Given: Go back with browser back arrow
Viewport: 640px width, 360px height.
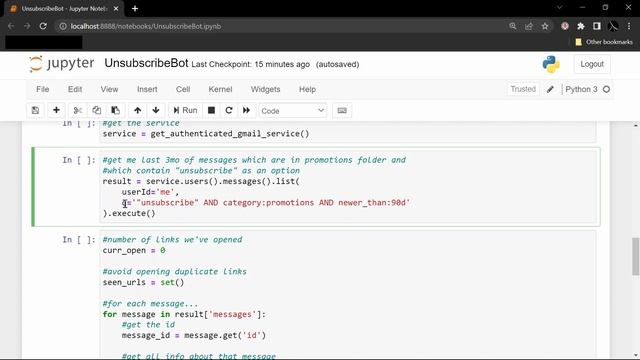Looking at the screenshot, I should [11, 26].
